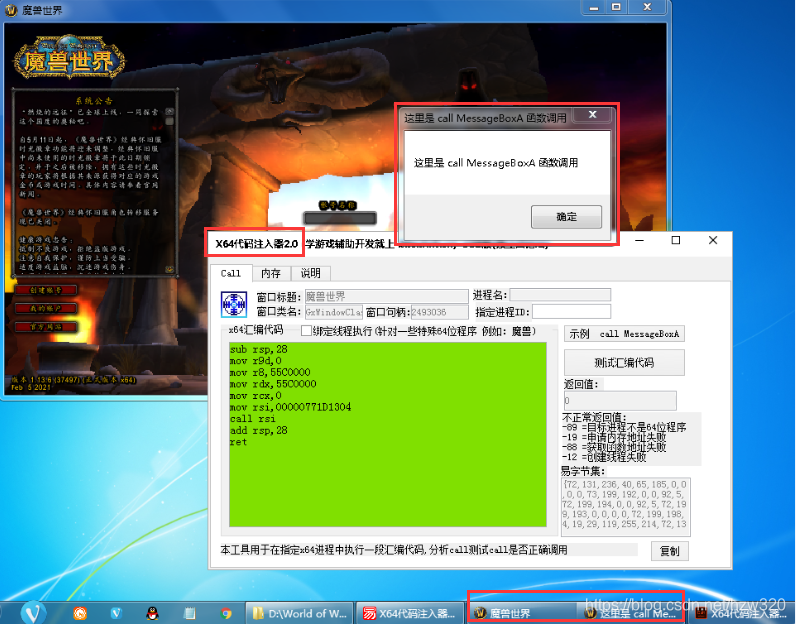The image size is (796, 624).
Task: Click code line "sub rsp,28"
Action: (x=258, y=349)
